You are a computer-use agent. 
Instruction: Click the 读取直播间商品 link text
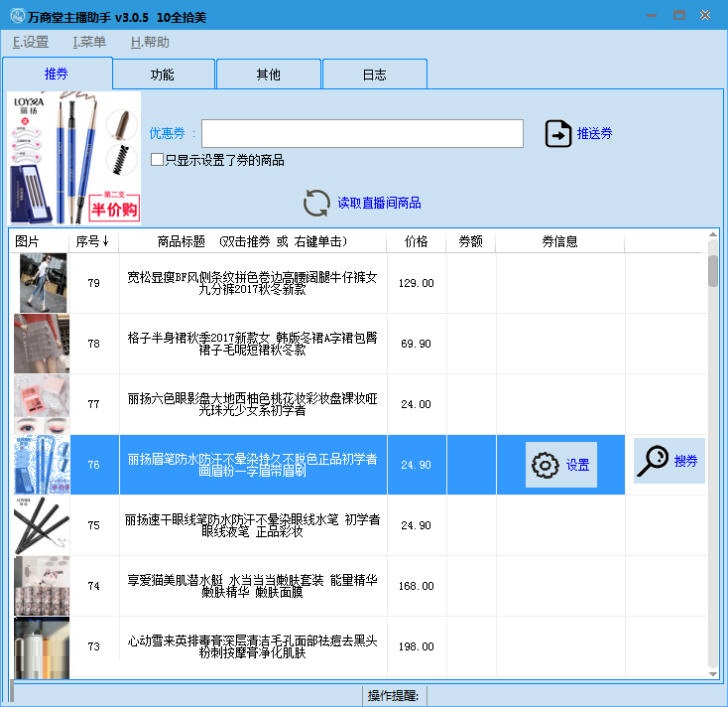pyautogui.click(x=379, y=203)
